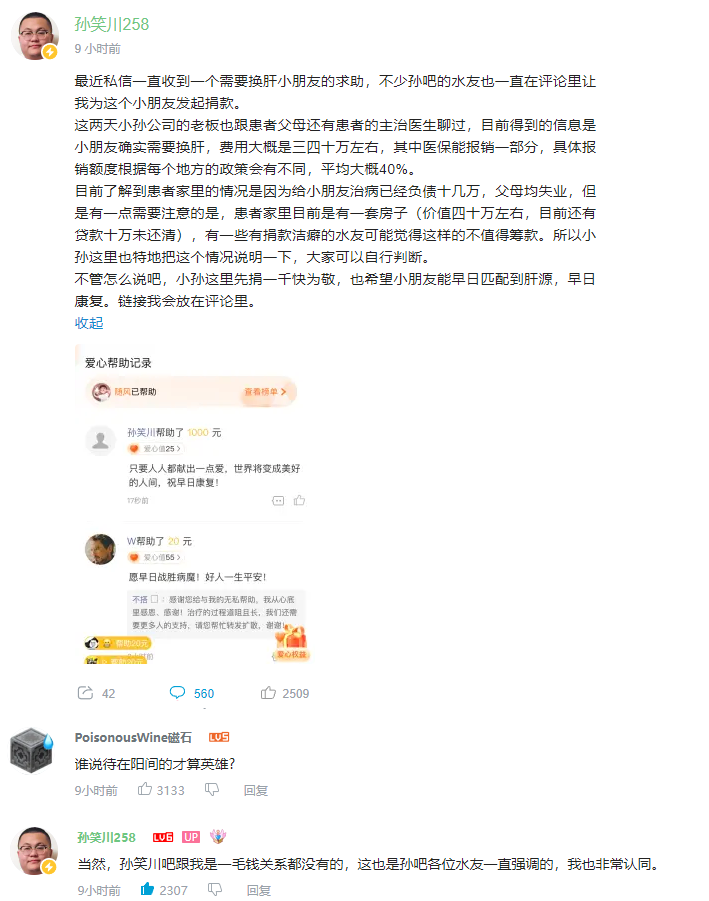
Task: Click 孙笑川258's avatar in the comment section
Action: coord(34,850)
